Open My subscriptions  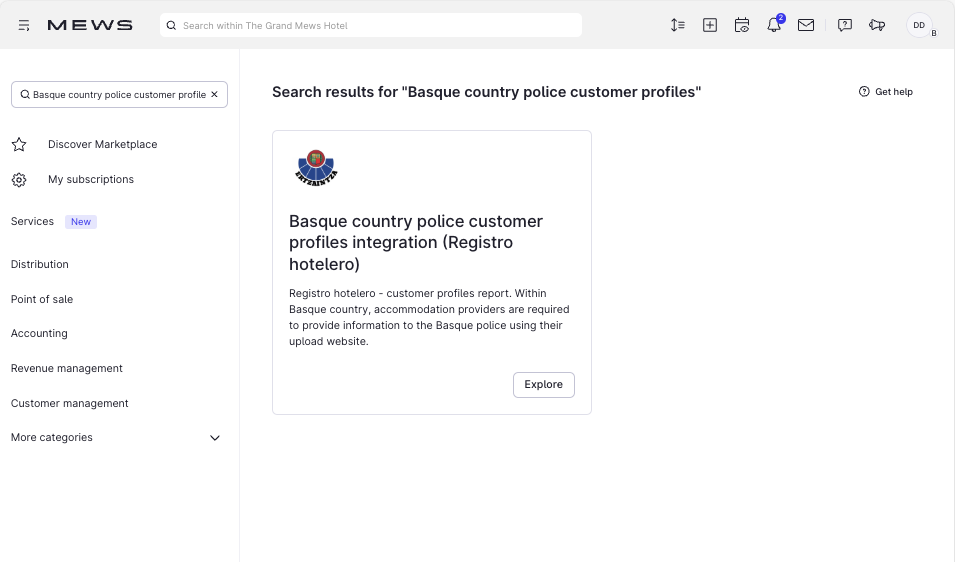pos(91,179)
